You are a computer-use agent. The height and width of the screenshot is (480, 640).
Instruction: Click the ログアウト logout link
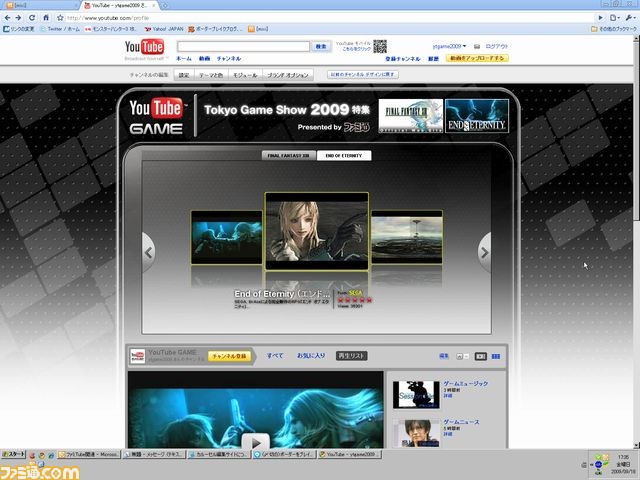[x=497, y=47]
